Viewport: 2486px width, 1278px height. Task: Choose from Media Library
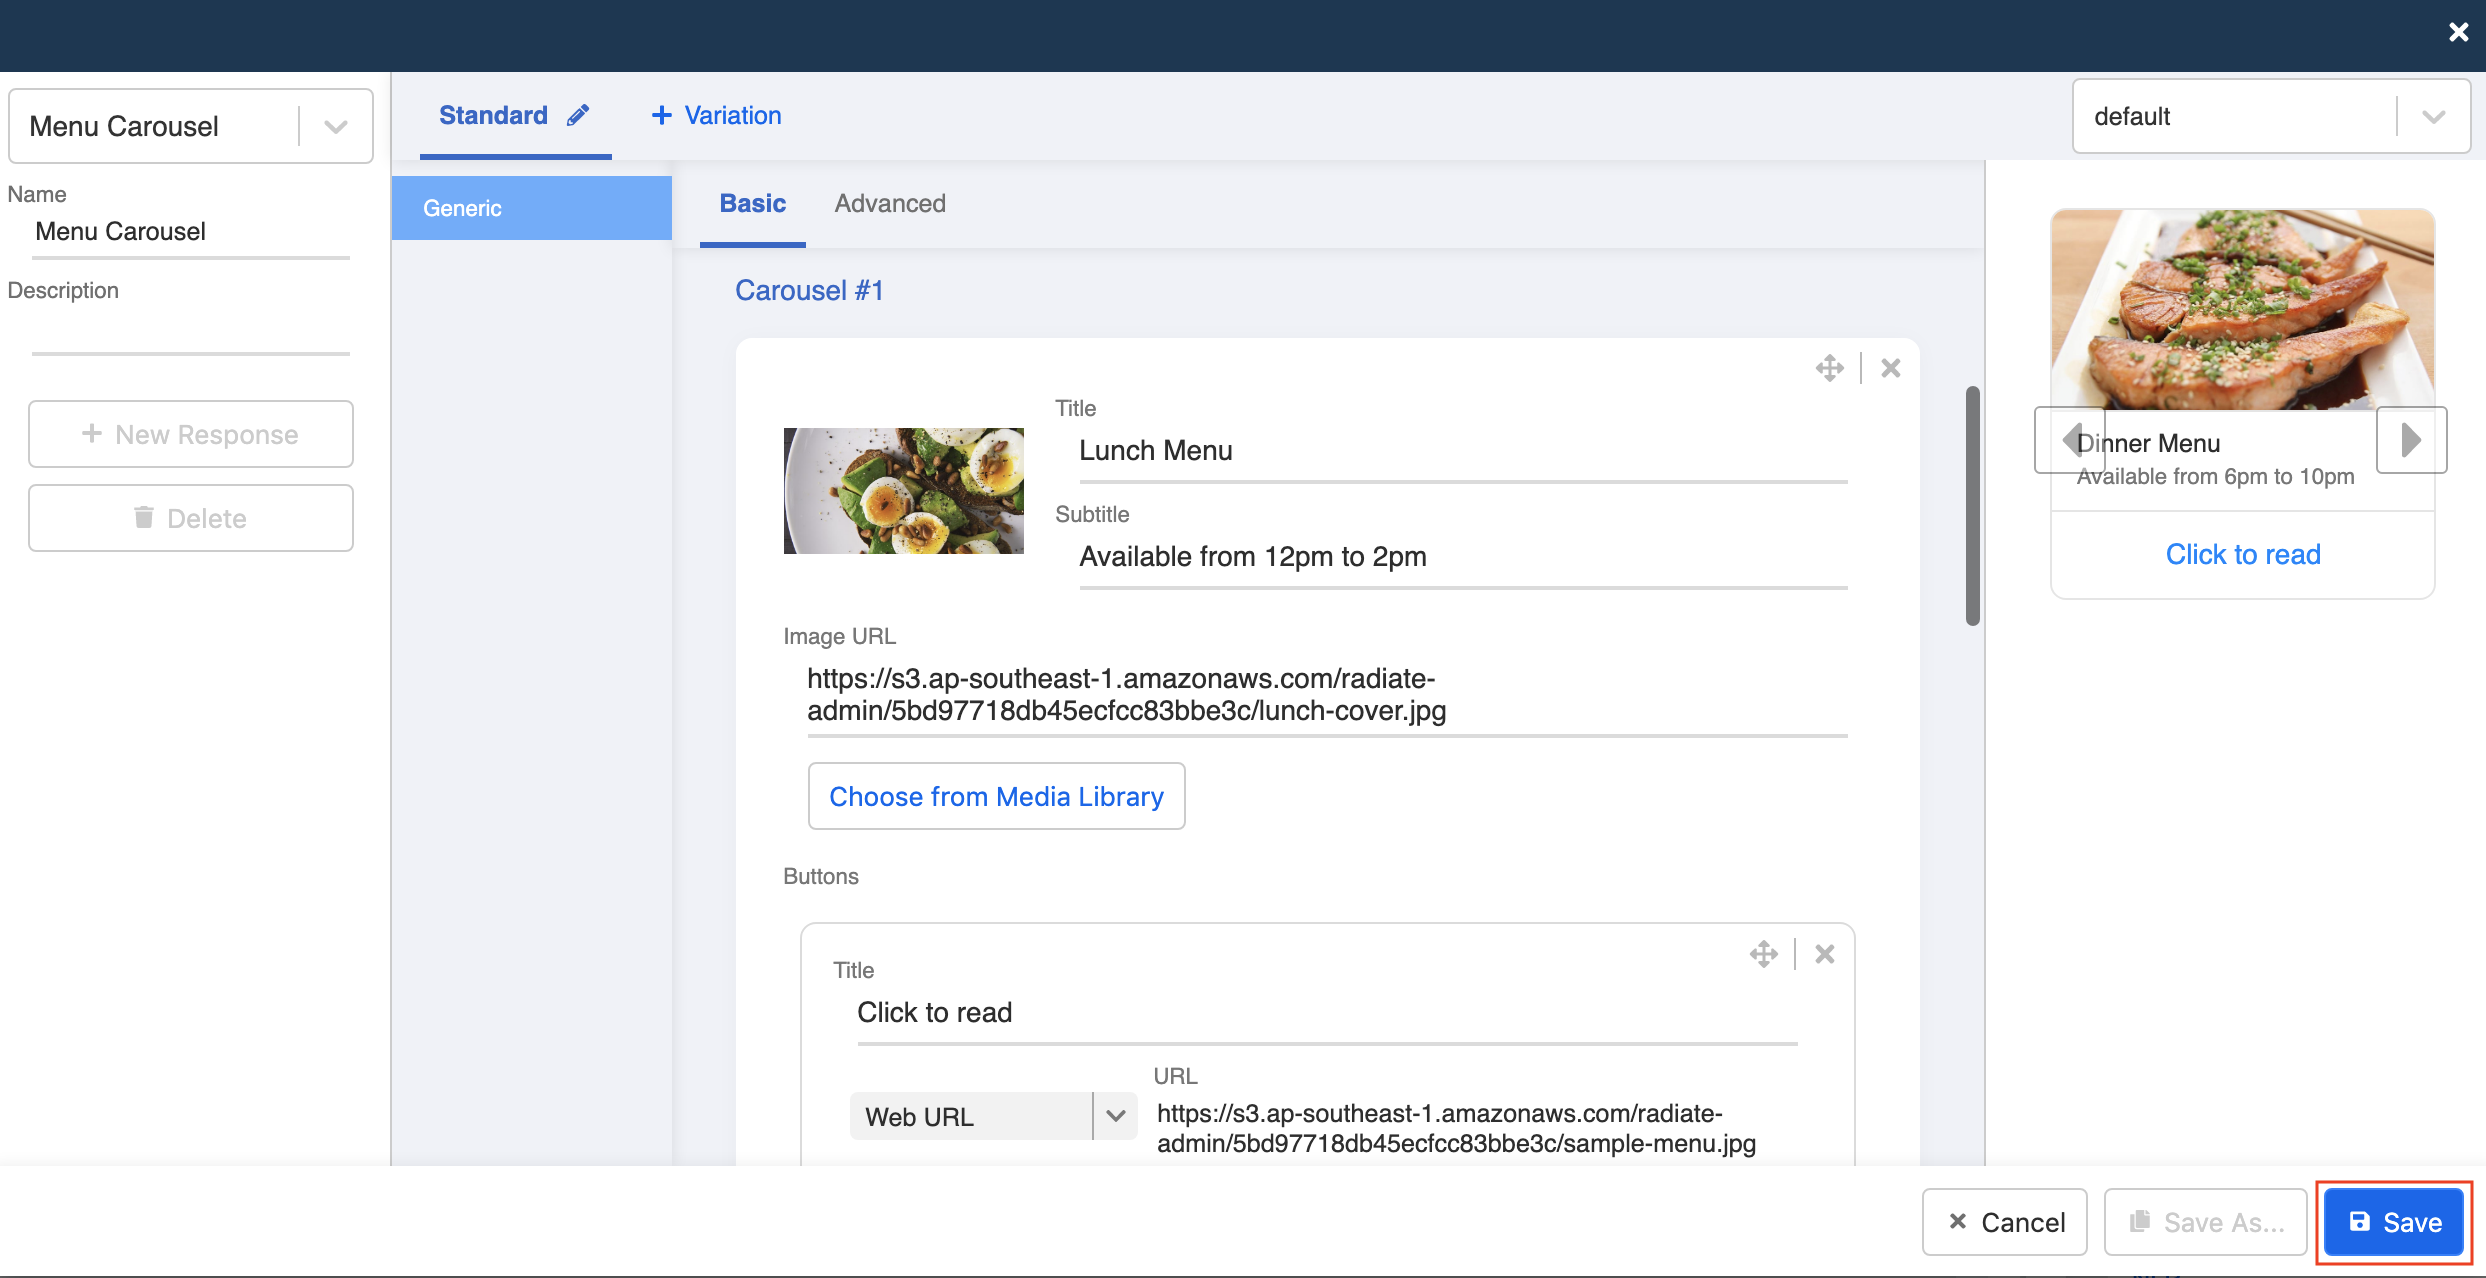click(996, 796)
